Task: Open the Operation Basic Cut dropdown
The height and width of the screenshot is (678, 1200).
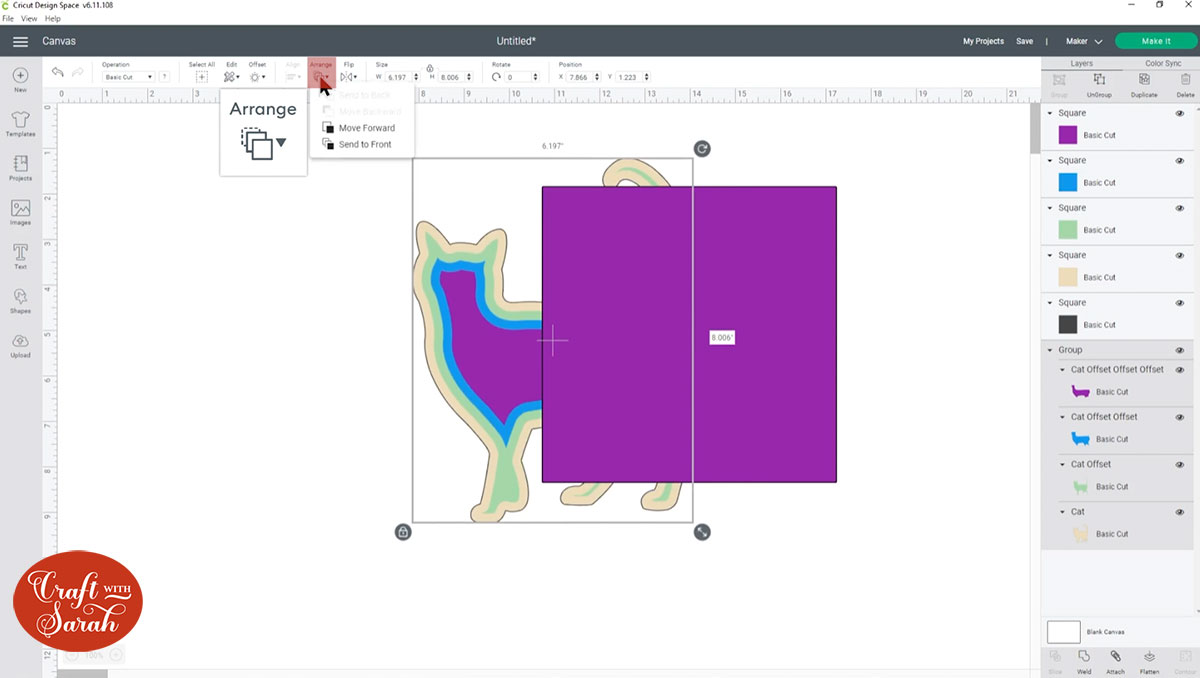Action: tap(128, 77)
